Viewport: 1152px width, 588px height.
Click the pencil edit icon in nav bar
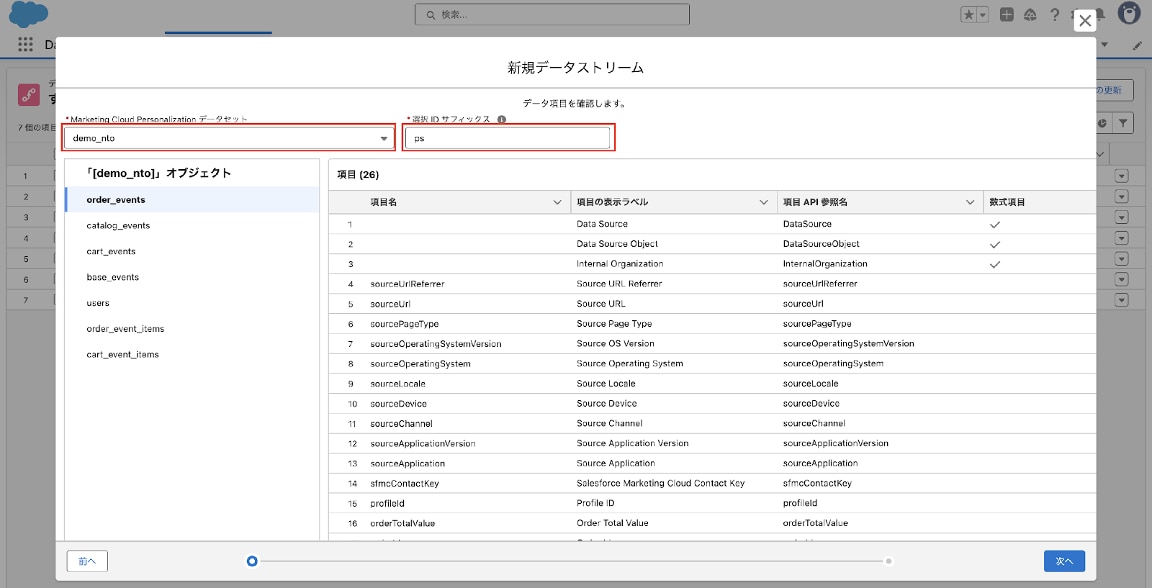(1137, 45)
